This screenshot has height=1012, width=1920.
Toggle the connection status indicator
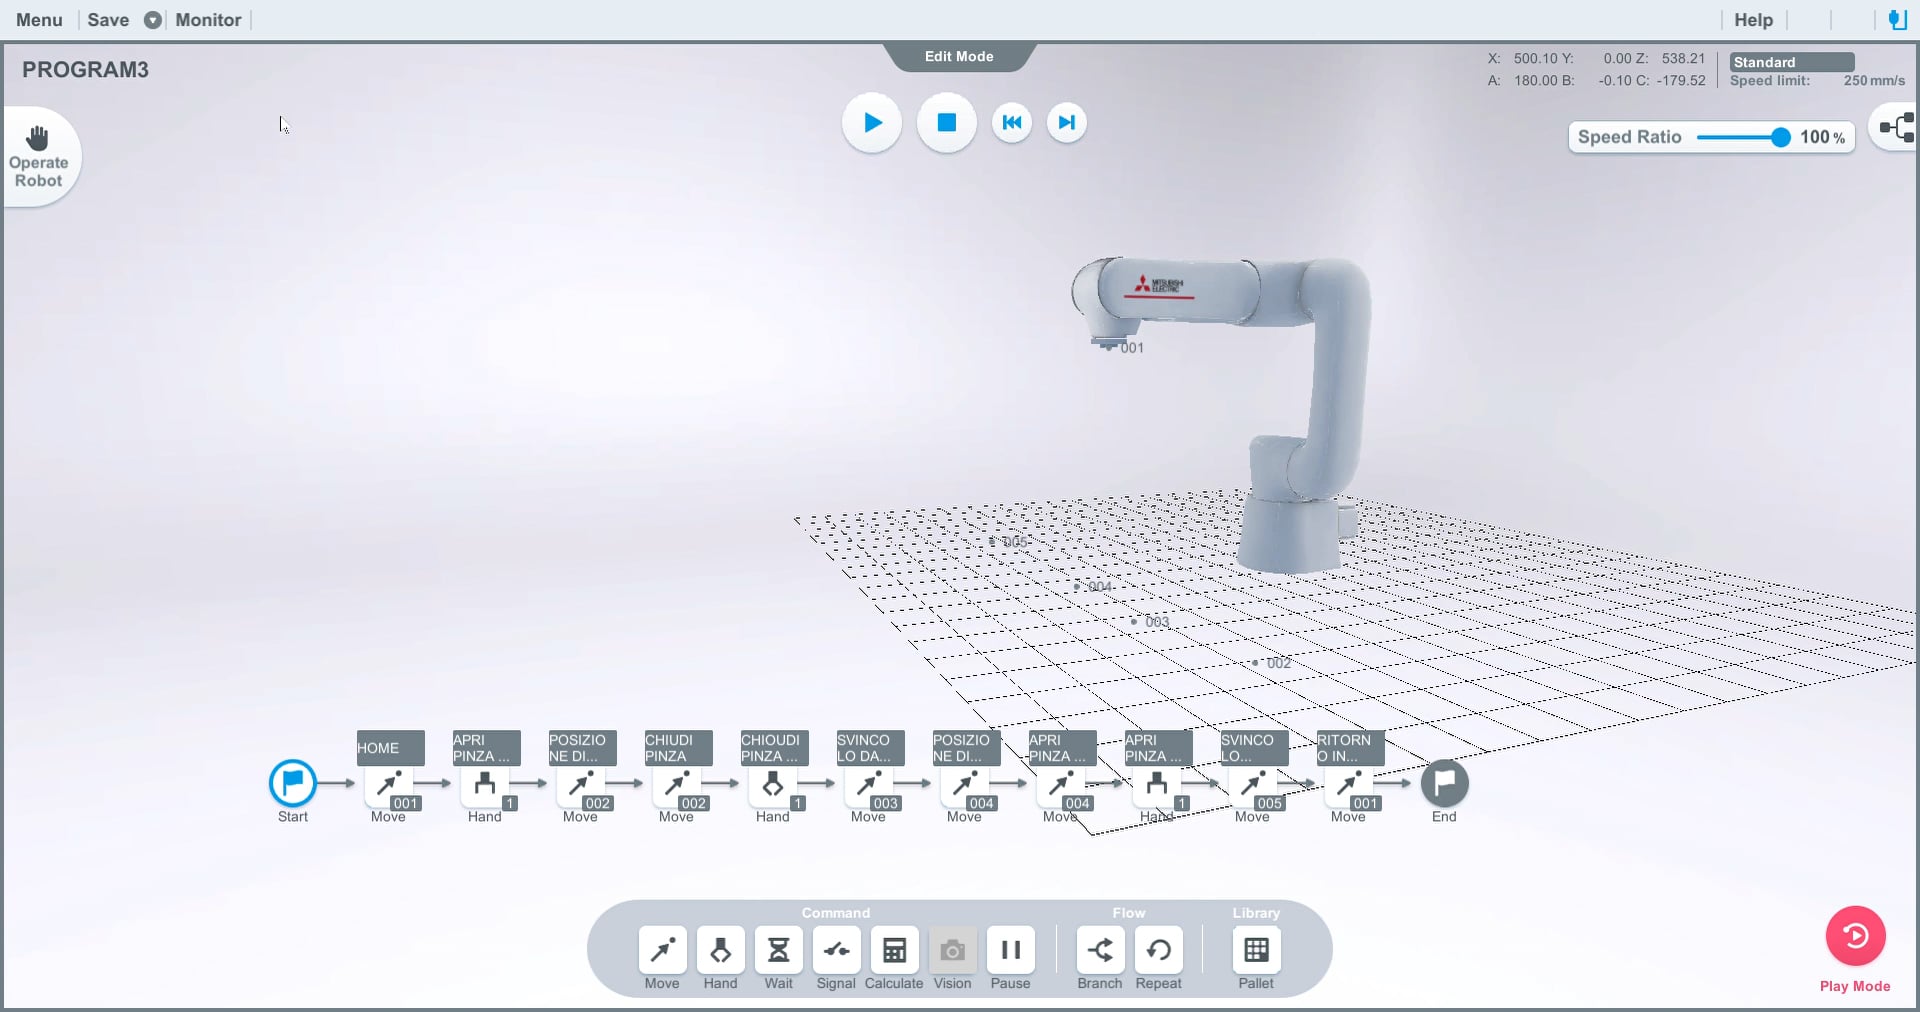pyautogui.click(x=1898, y=20)
